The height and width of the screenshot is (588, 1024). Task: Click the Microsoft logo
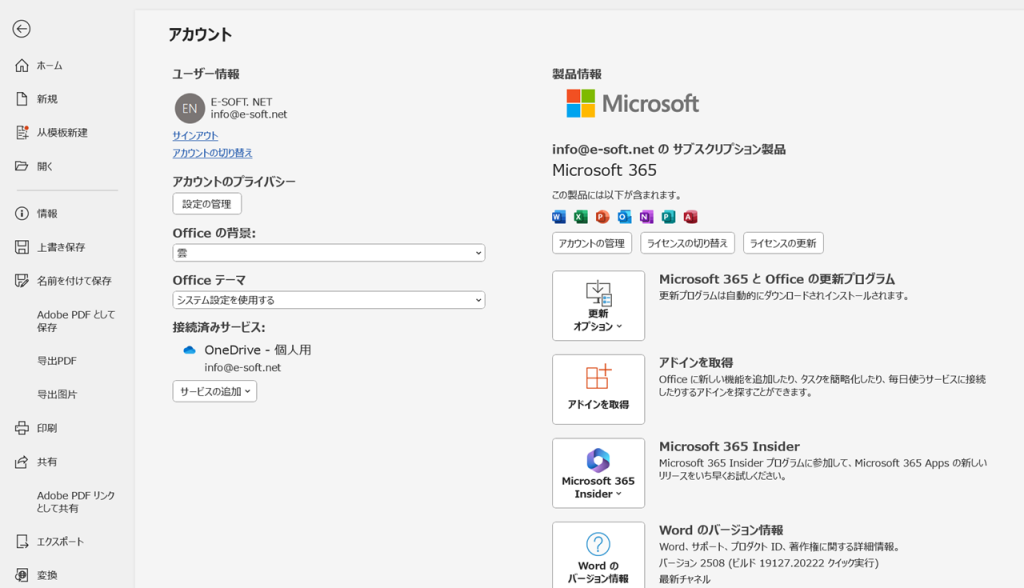click(632, 103)
